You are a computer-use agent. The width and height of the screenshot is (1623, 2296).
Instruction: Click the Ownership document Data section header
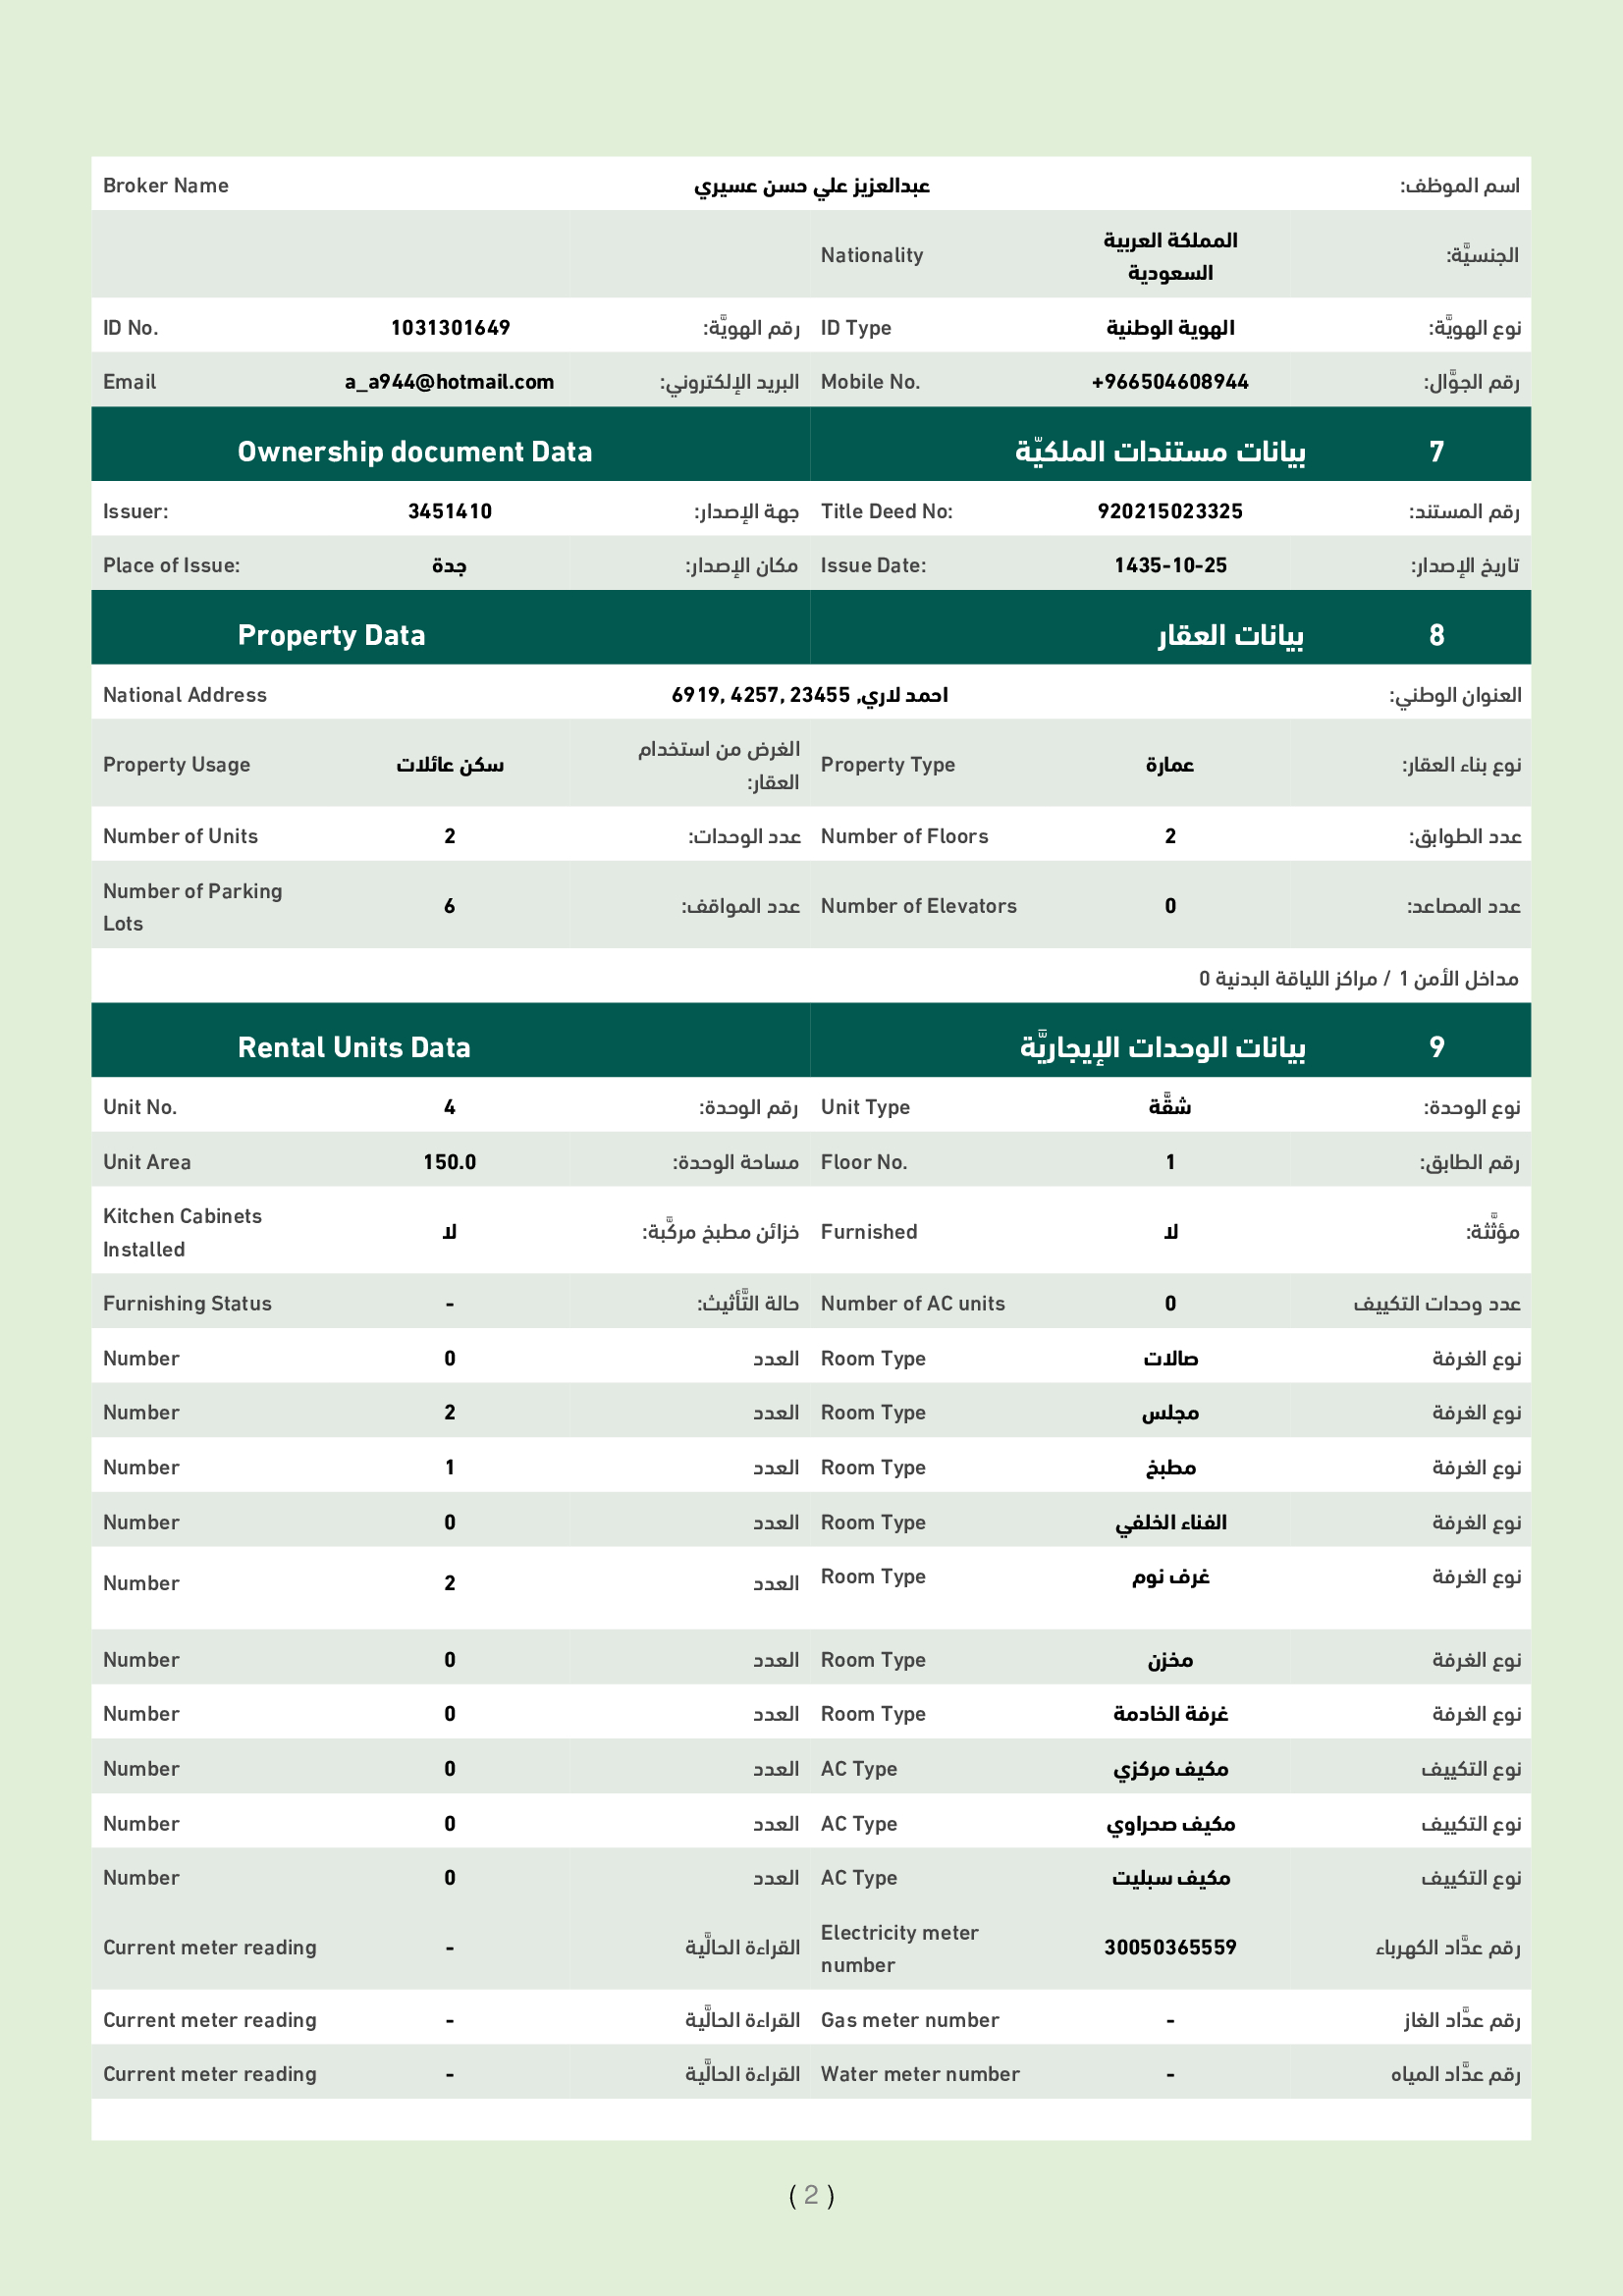point(414,452)
